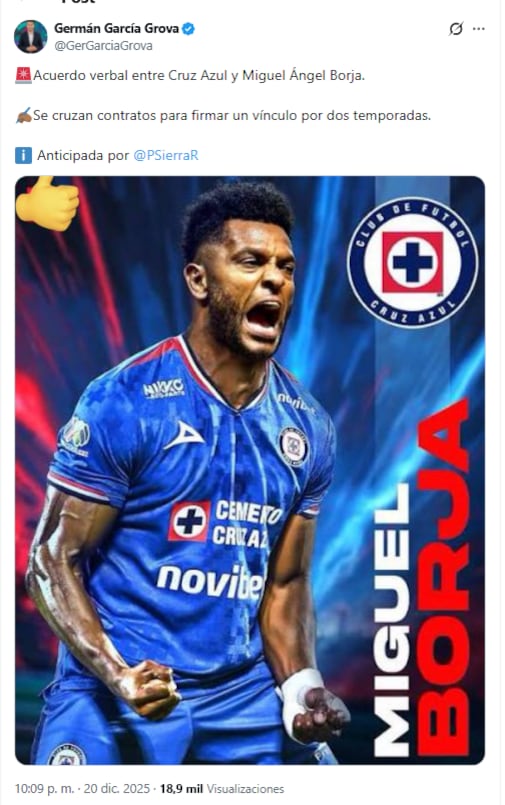Click the vertical BORJA red lettering
This screenshot has height=805, width=505.
click(442, 577)
